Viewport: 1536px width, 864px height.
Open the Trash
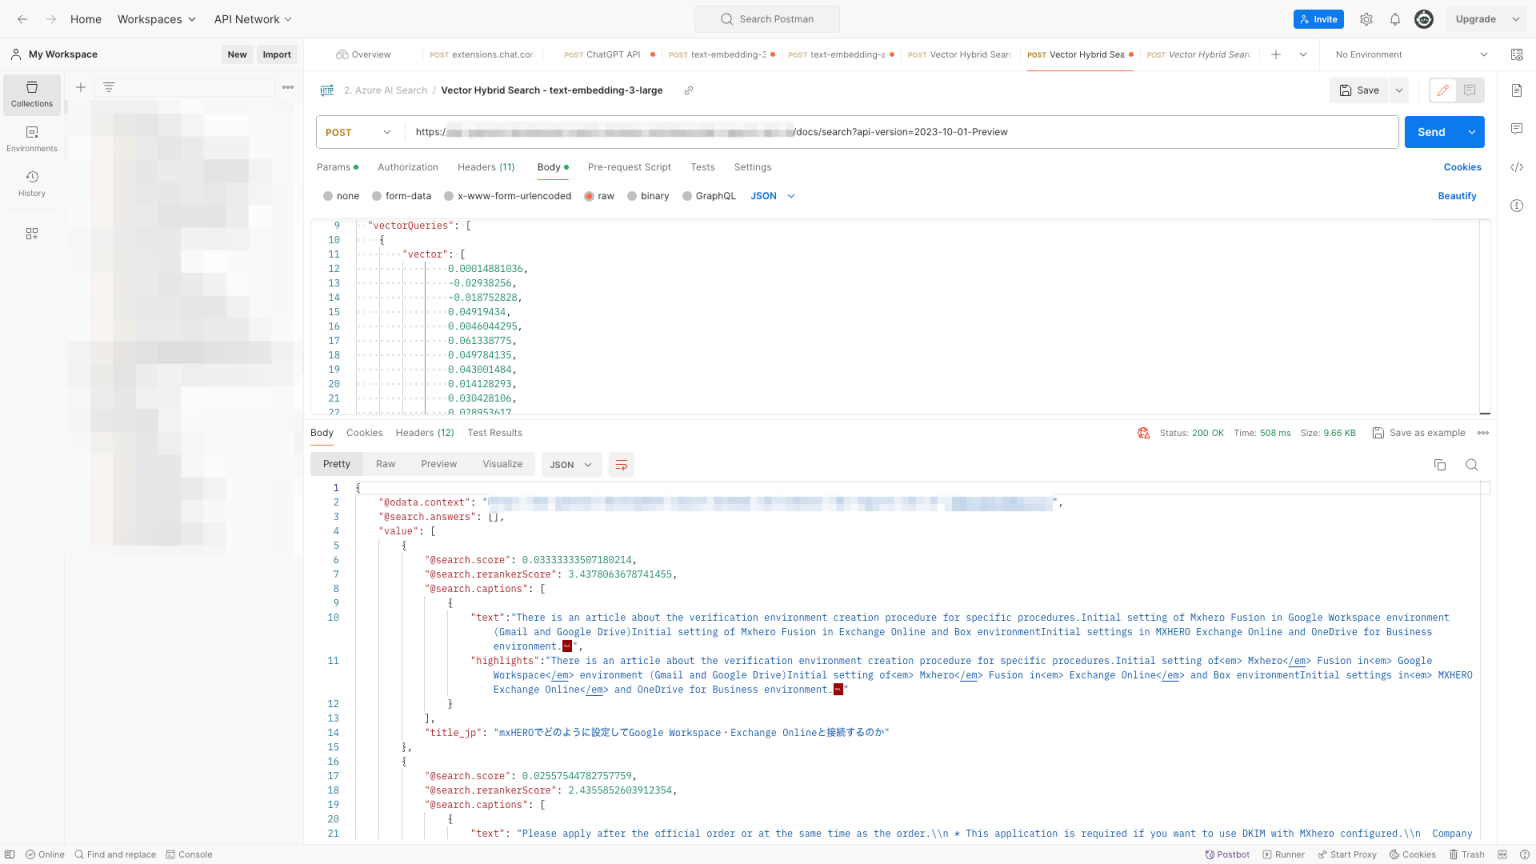[x=1466, y=854]
